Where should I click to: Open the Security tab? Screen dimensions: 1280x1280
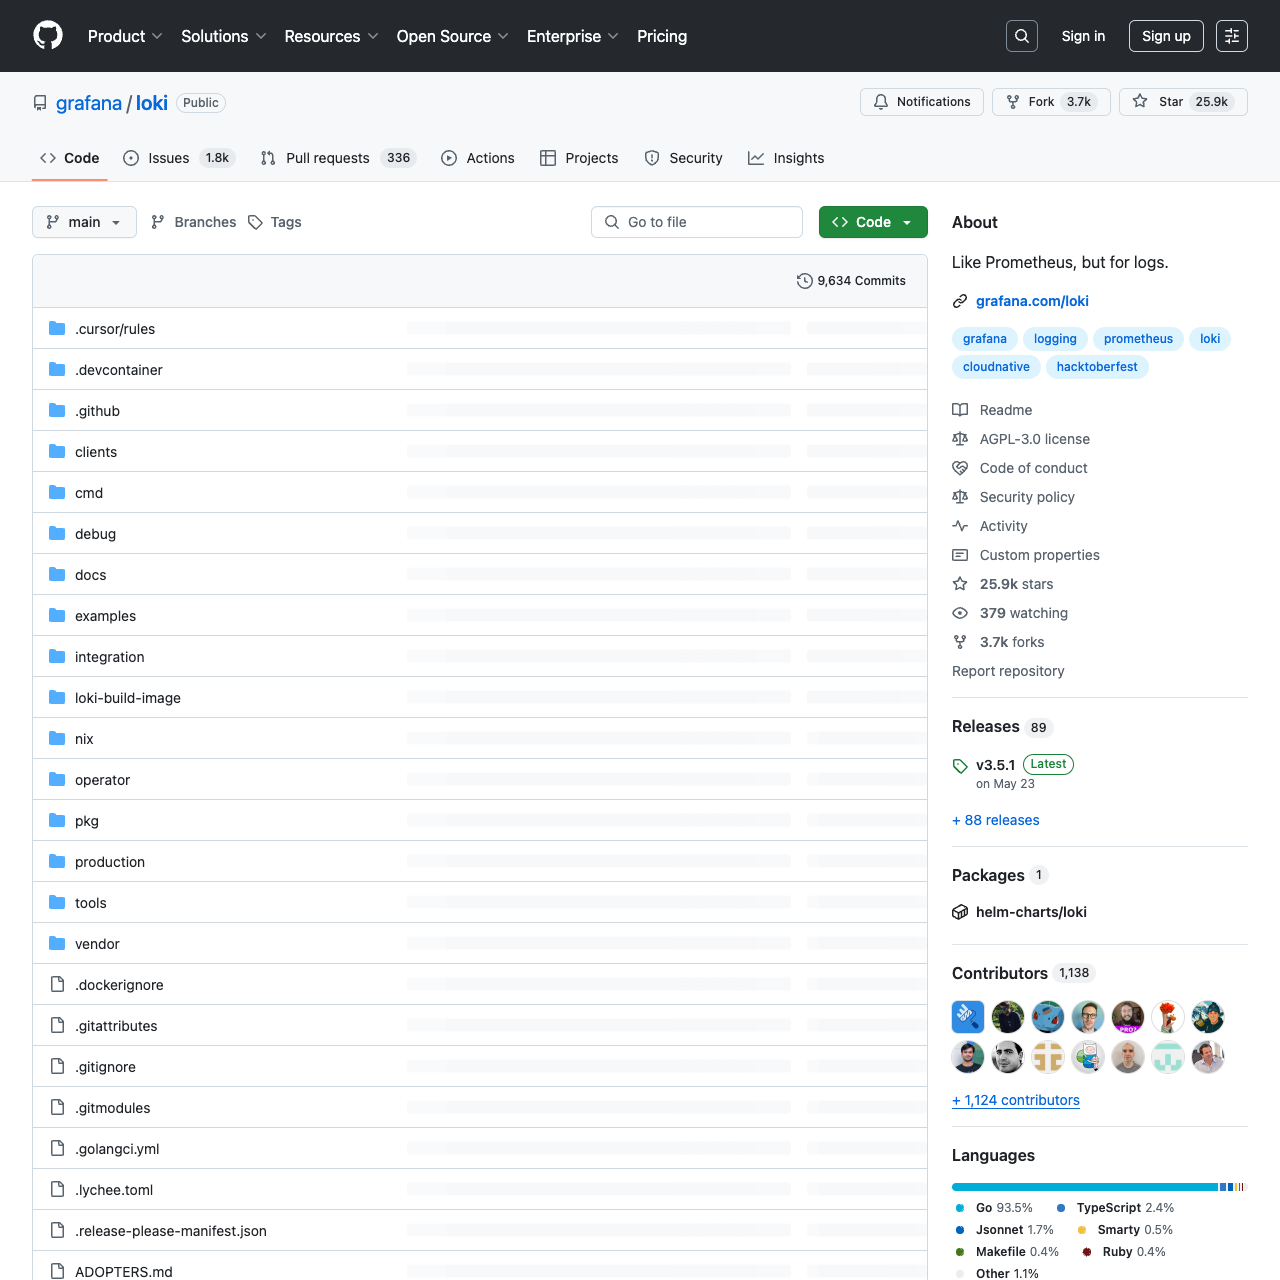[x=684, y=158]
